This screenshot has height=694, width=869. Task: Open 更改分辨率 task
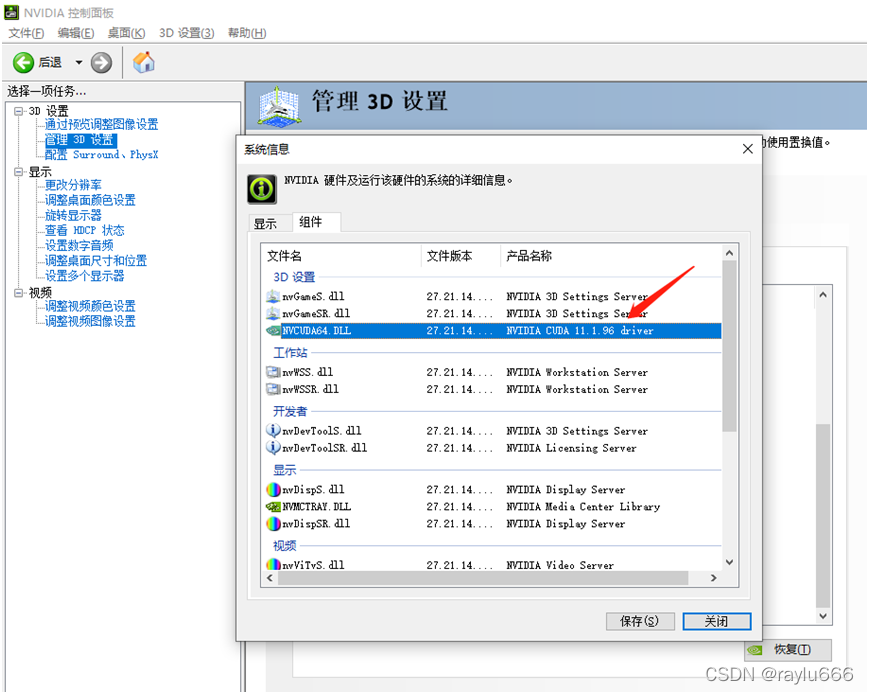point(73,185)
